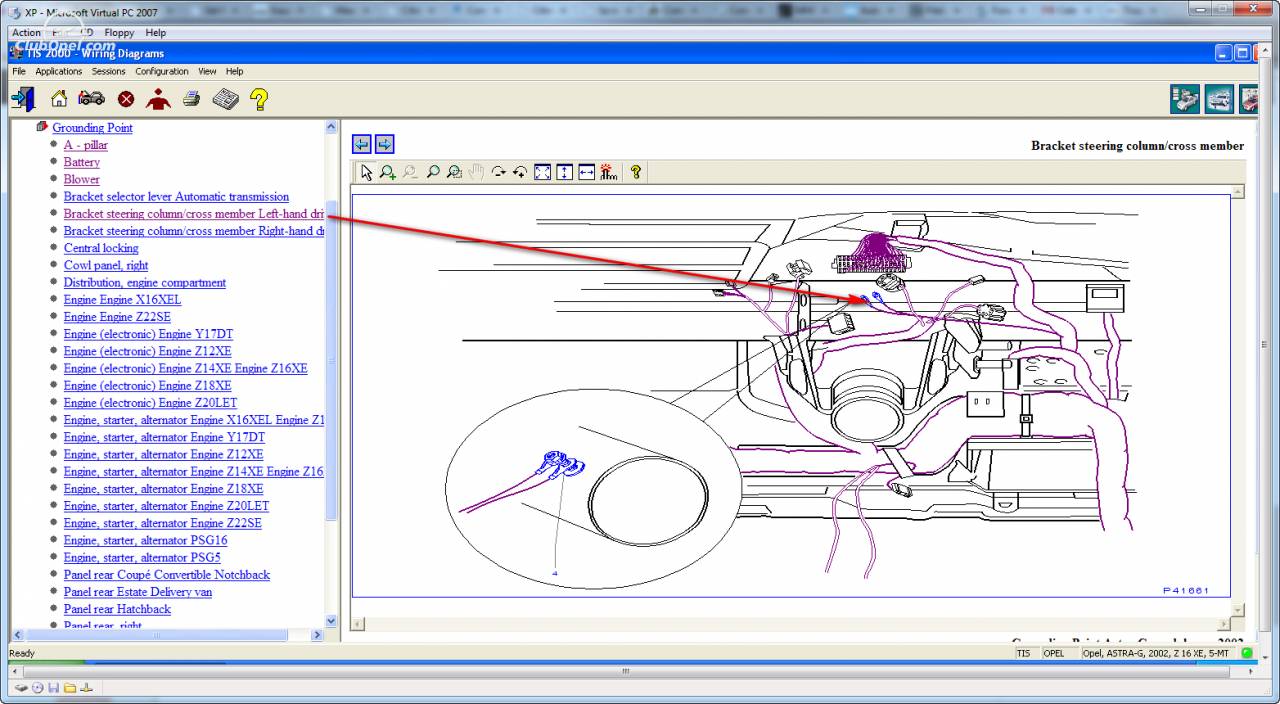
Task: Click first top-right TIS module icon
Action: [x=1186, y=99]
